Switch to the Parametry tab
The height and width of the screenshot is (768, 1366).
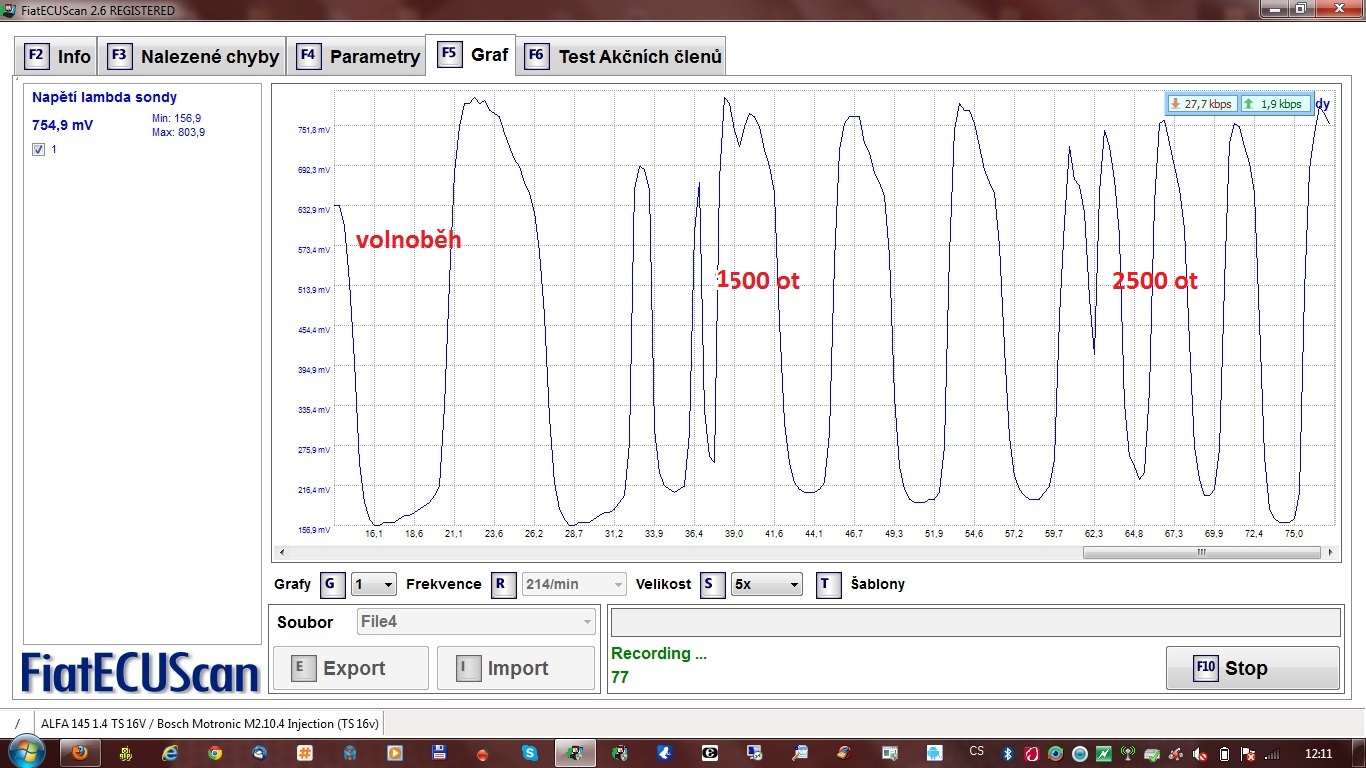click(360, 57)
